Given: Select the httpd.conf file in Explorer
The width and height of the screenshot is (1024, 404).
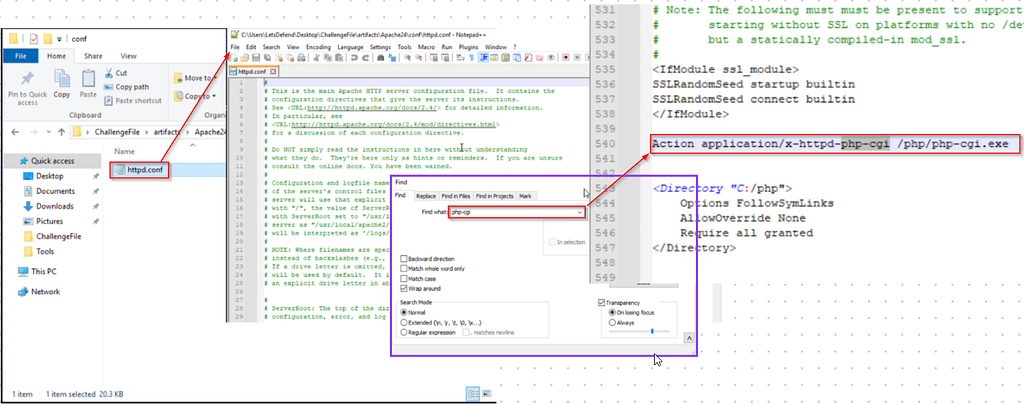Looking at the screenshot, I should 140,171.
